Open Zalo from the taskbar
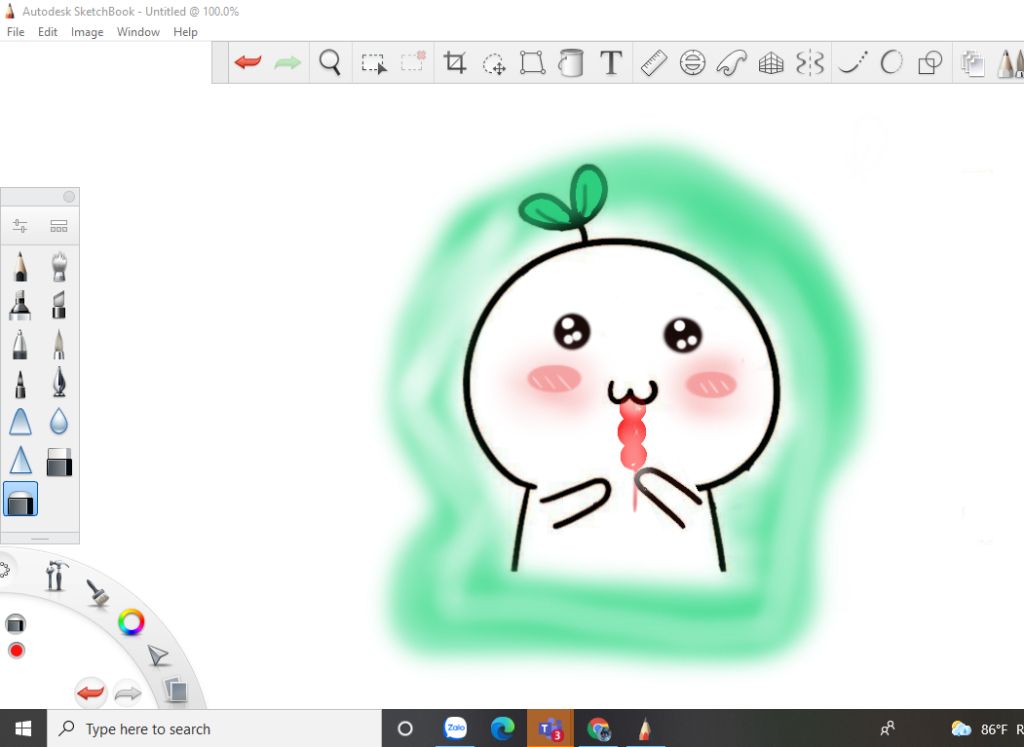 tap(455, 727)
